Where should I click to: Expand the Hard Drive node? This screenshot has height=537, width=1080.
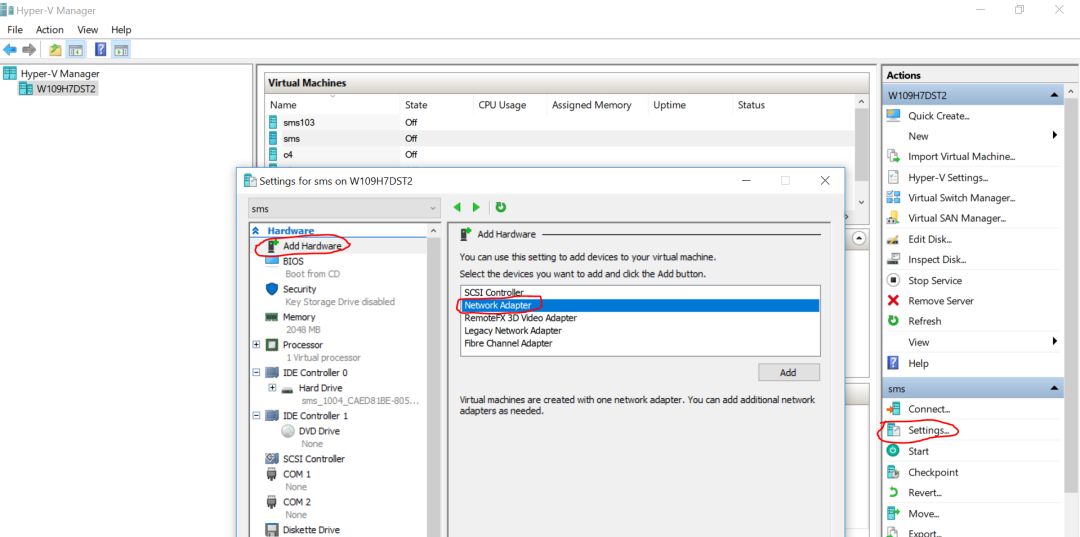pos(272,388)
